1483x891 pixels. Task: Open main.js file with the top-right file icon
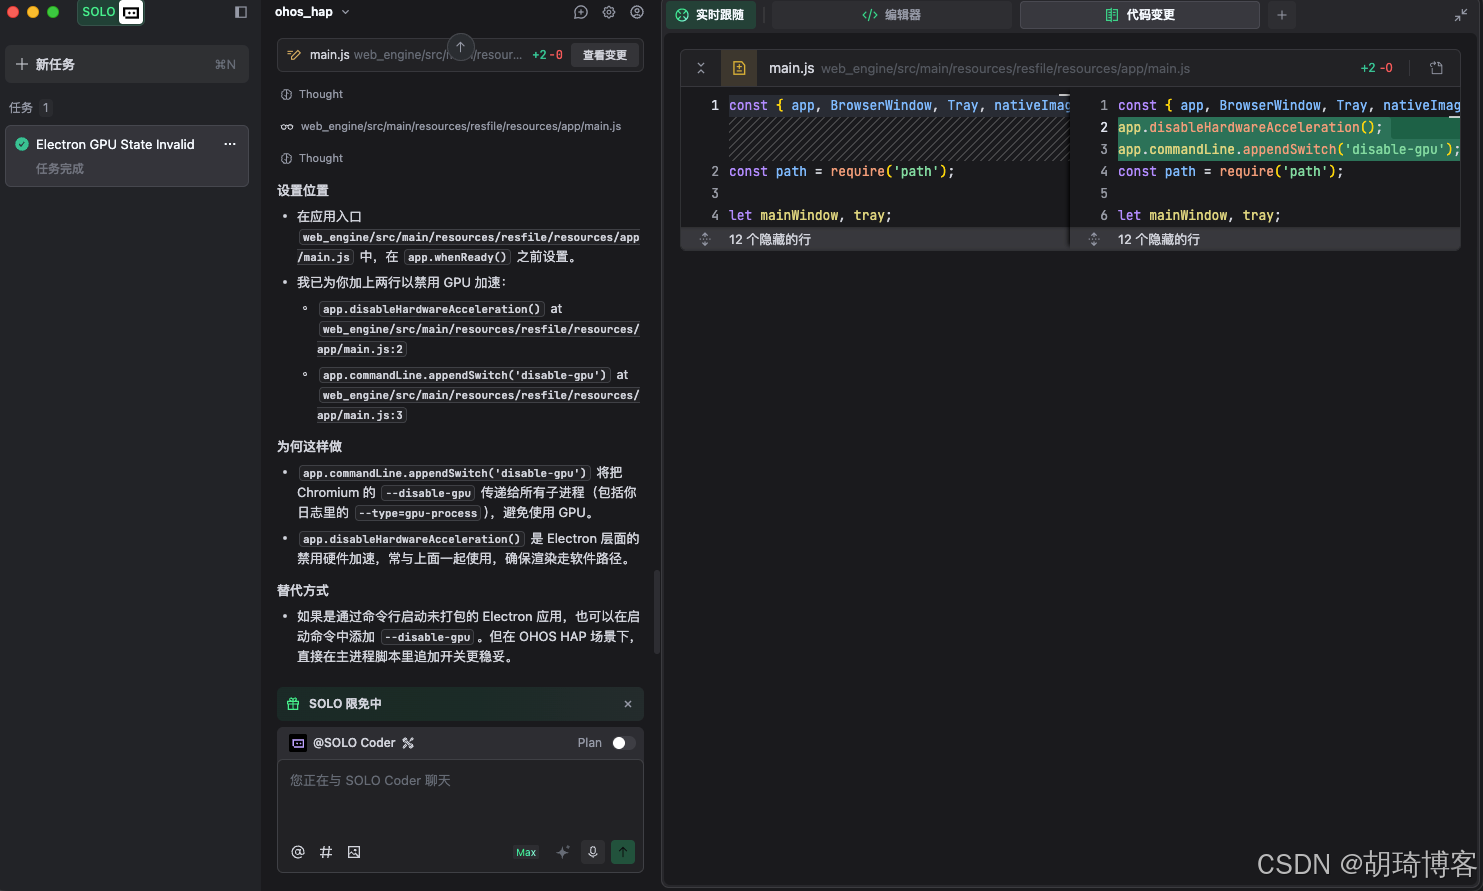tap(1437, 68)
